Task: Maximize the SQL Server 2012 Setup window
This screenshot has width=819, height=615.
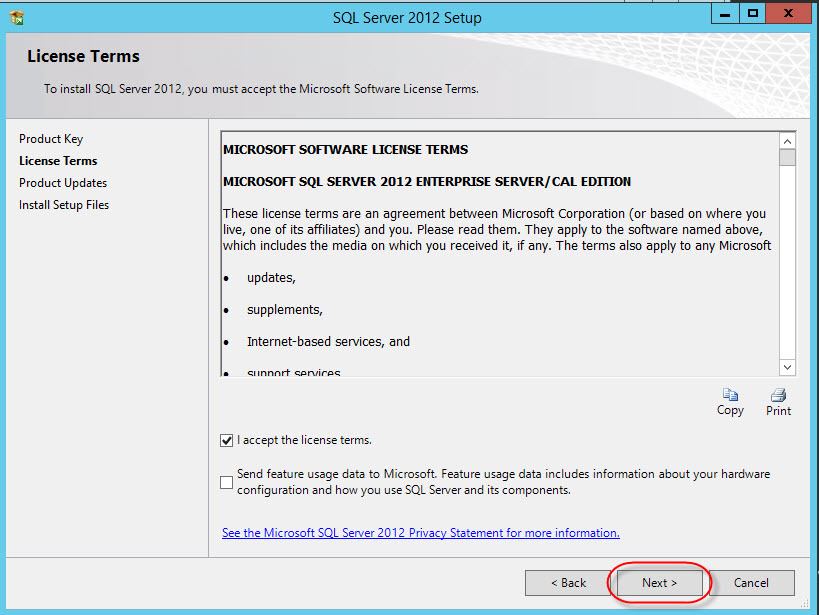Action: click(753, 14)
